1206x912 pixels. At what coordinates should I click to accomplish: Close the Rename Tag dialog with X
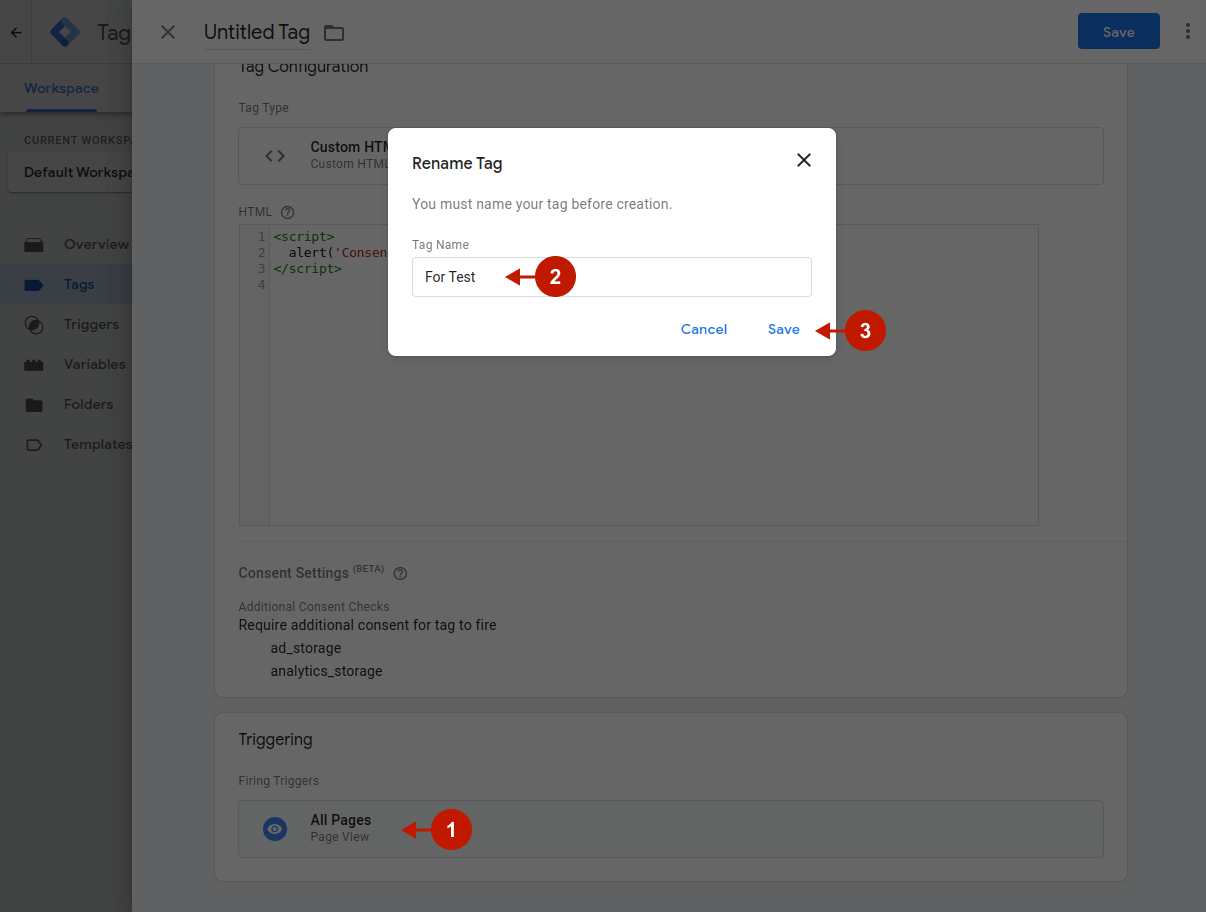click(x=803, y=160)
